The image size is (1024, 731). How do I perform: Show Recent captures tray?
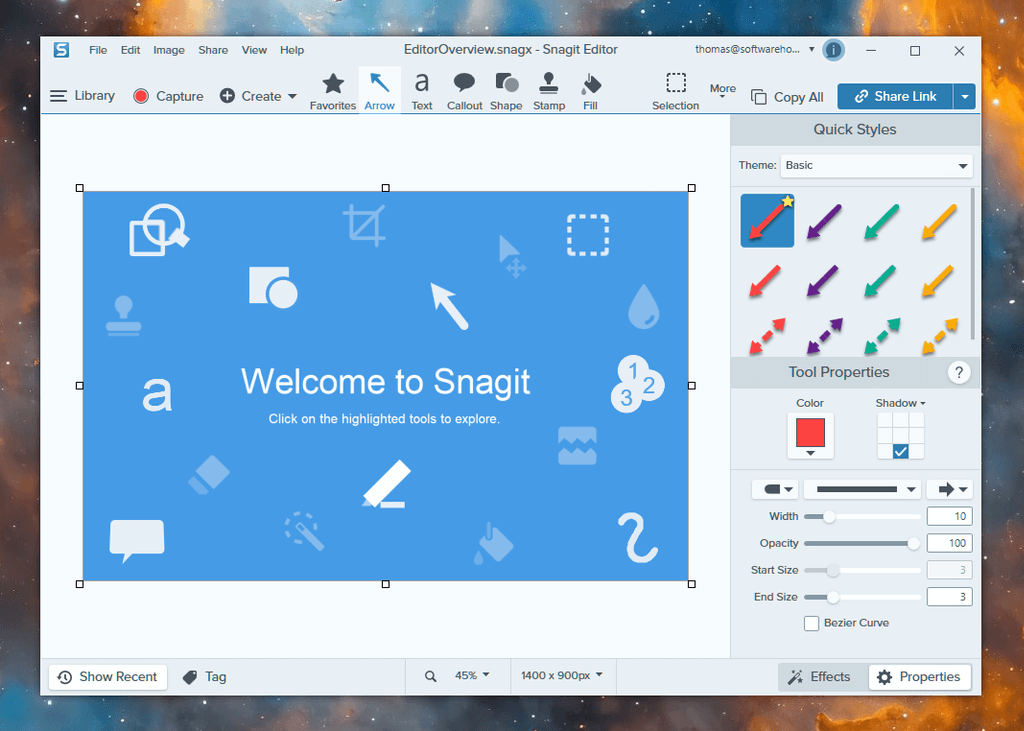pyautogui.click(x=108, y=677)
